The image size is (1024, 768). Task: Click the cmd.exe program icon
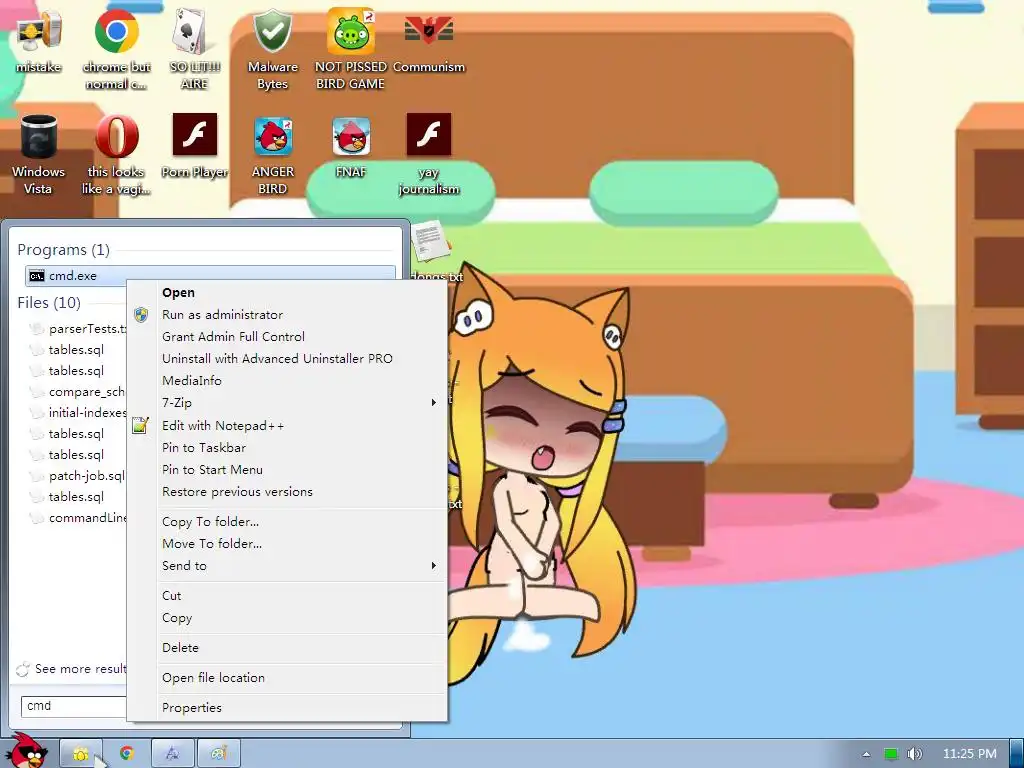coord(37,276)
